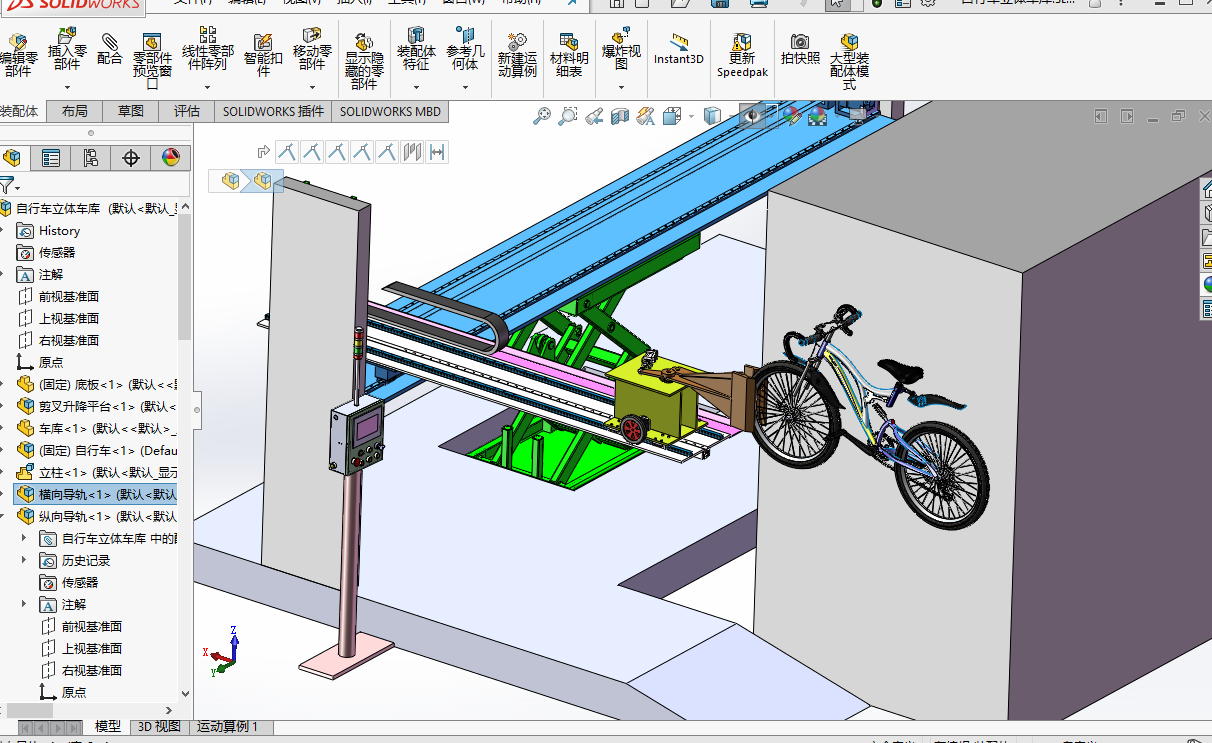Click the 参考几何体 reference geometry tool
1212x743 pixels.
[465, 50]
